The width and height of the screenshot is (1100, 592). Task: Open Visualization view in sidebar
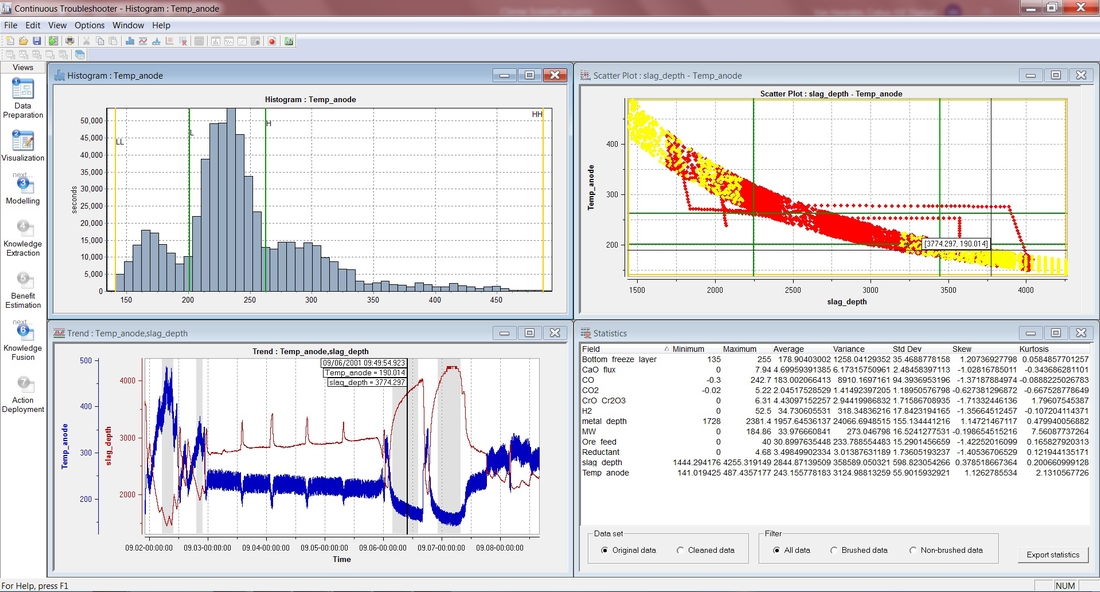[22, 146]
